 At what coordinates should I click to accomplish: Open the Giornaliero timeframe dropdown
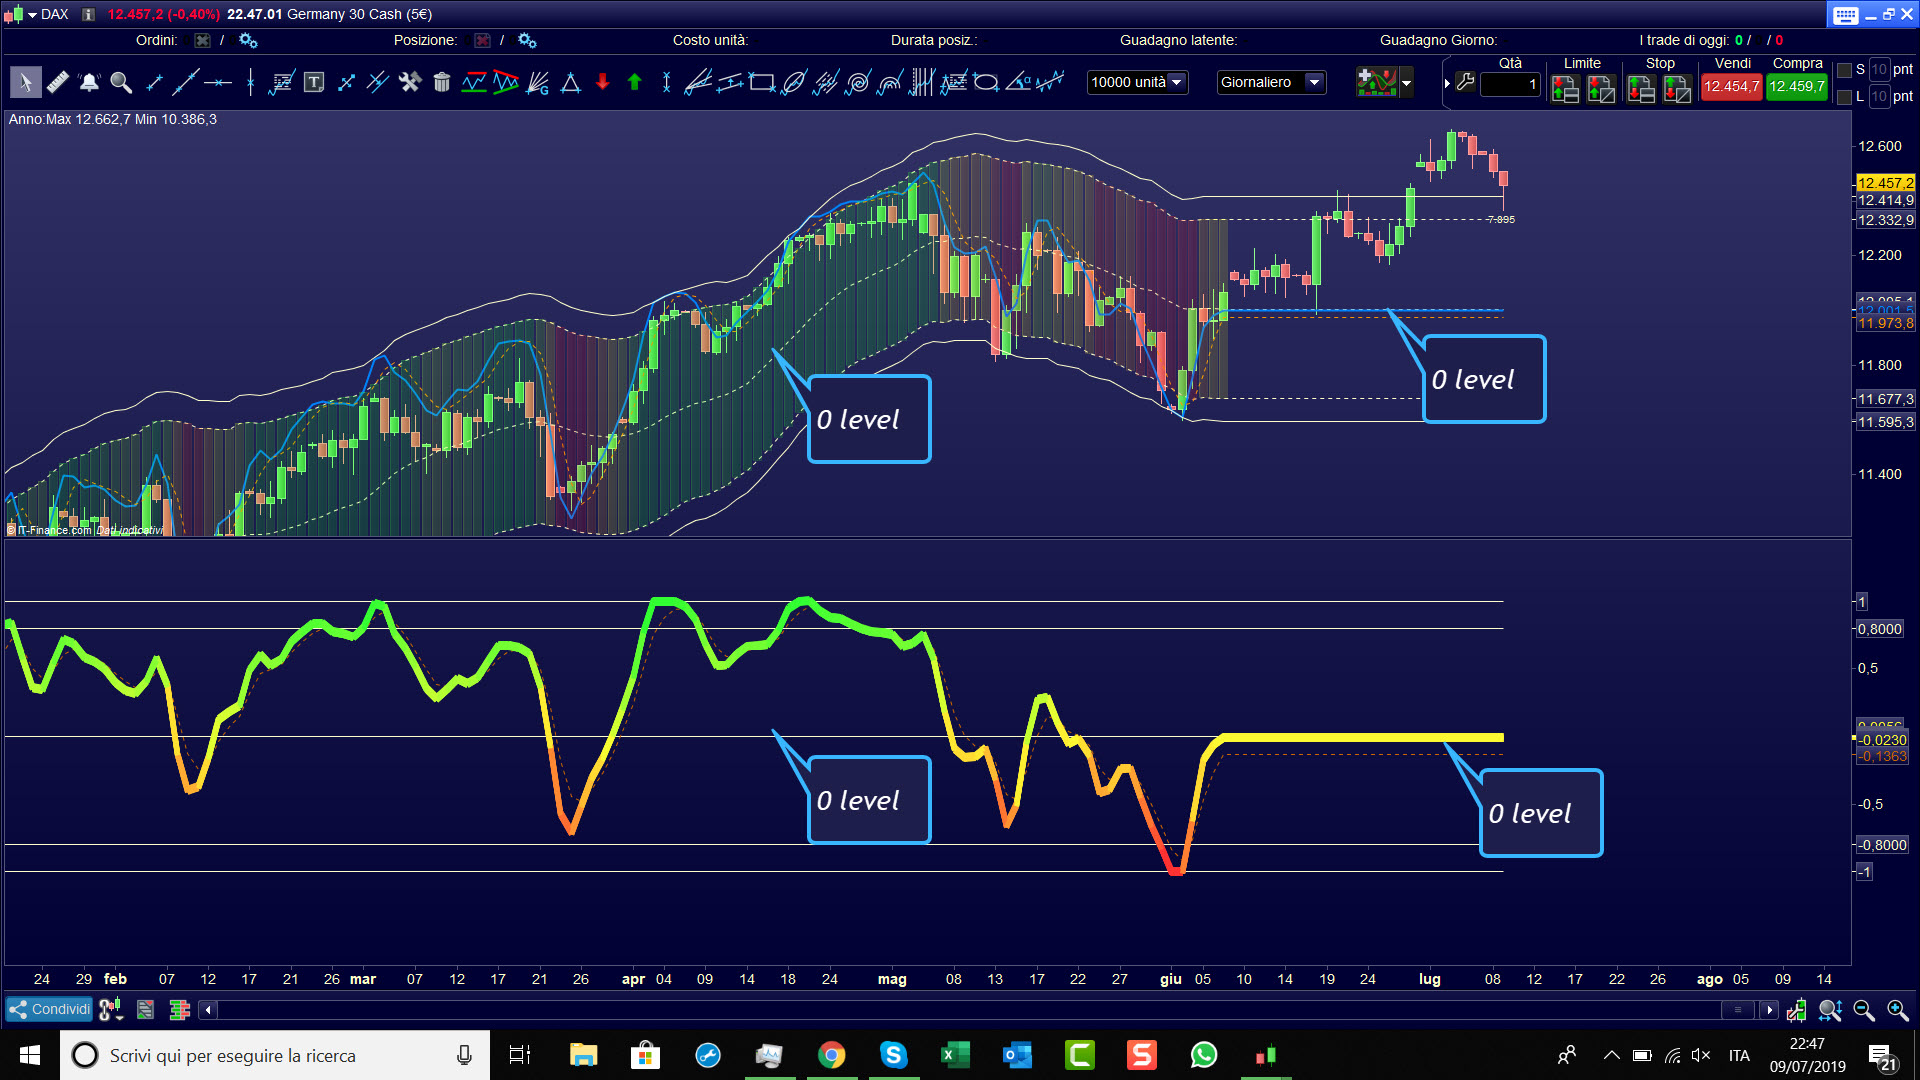1271,82
